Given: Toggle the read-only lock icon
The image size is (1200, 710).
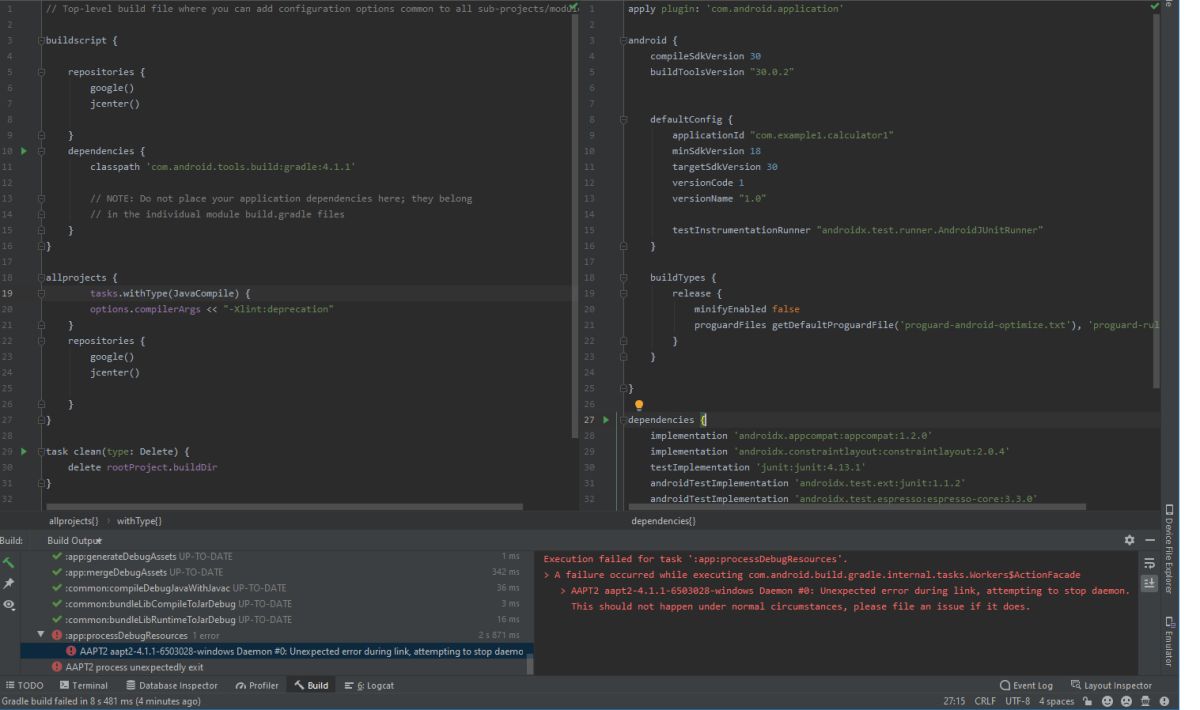Looking at the screenshot, I should pyautogui.click(x=1089, y=701).
